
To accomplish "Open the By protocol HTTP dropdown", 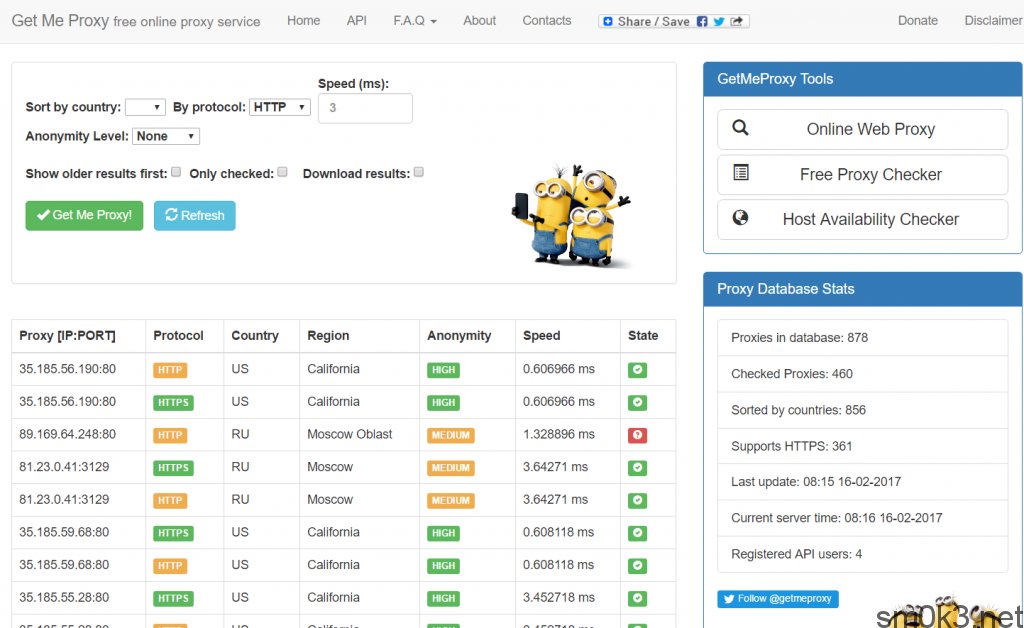I will [280, 107].
